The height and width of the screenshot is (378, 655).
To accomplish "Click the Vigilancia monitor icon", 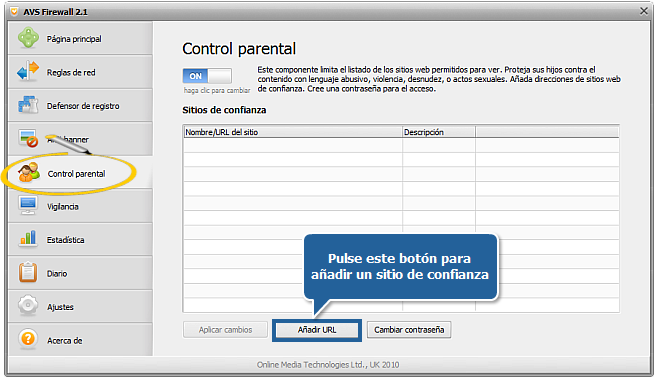I will tap(28, 205).
